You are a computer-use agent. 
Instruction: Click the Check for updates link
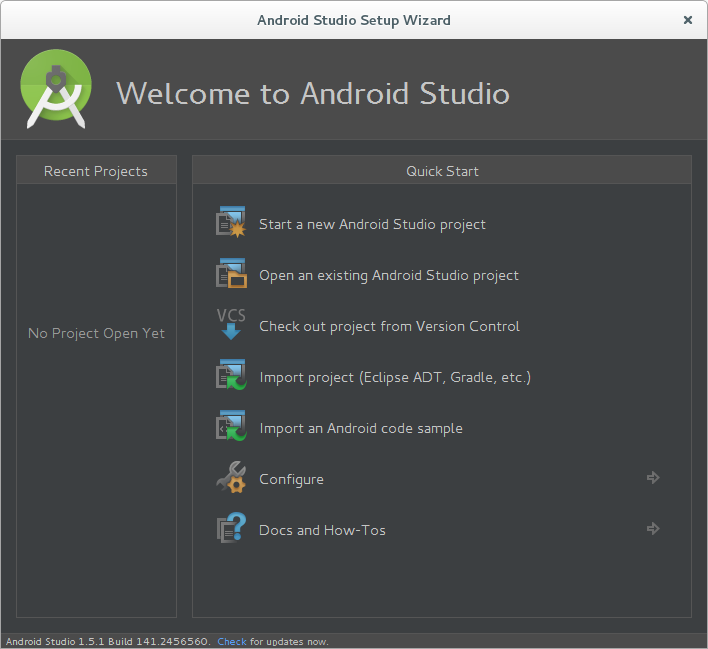point(232,641)
